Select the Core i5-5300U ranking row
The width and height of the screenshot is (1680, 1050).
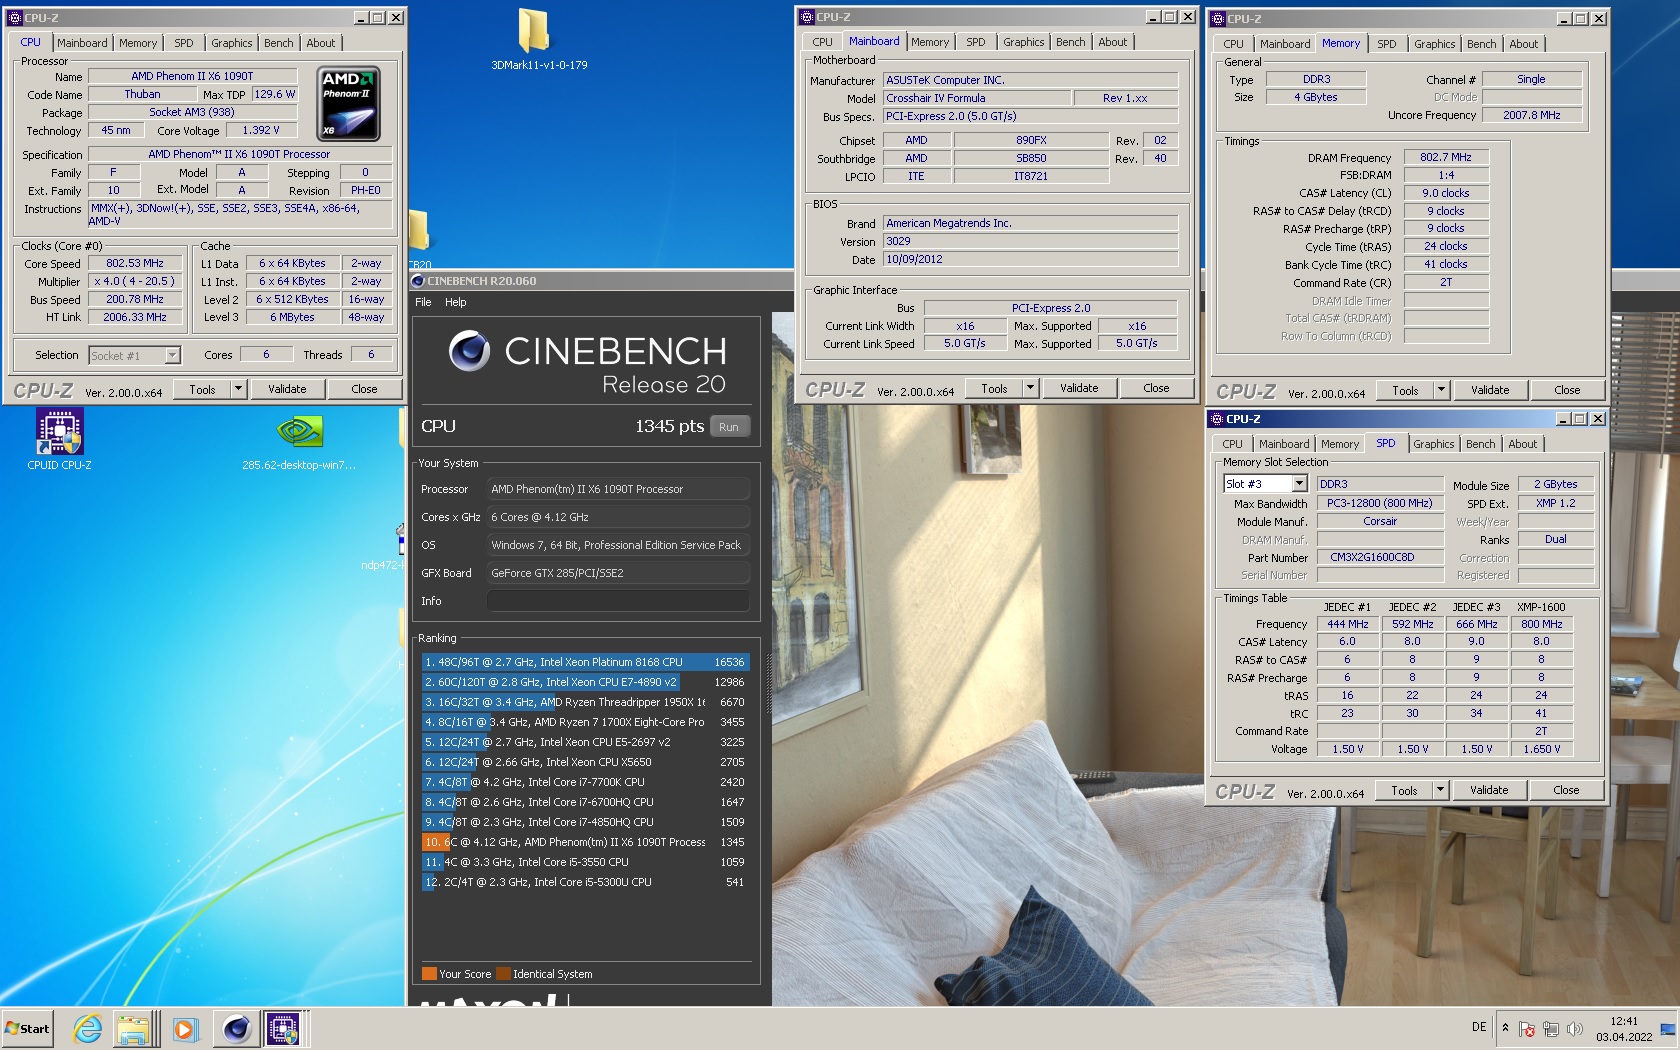pyautogui.click(x=586, y=882)
